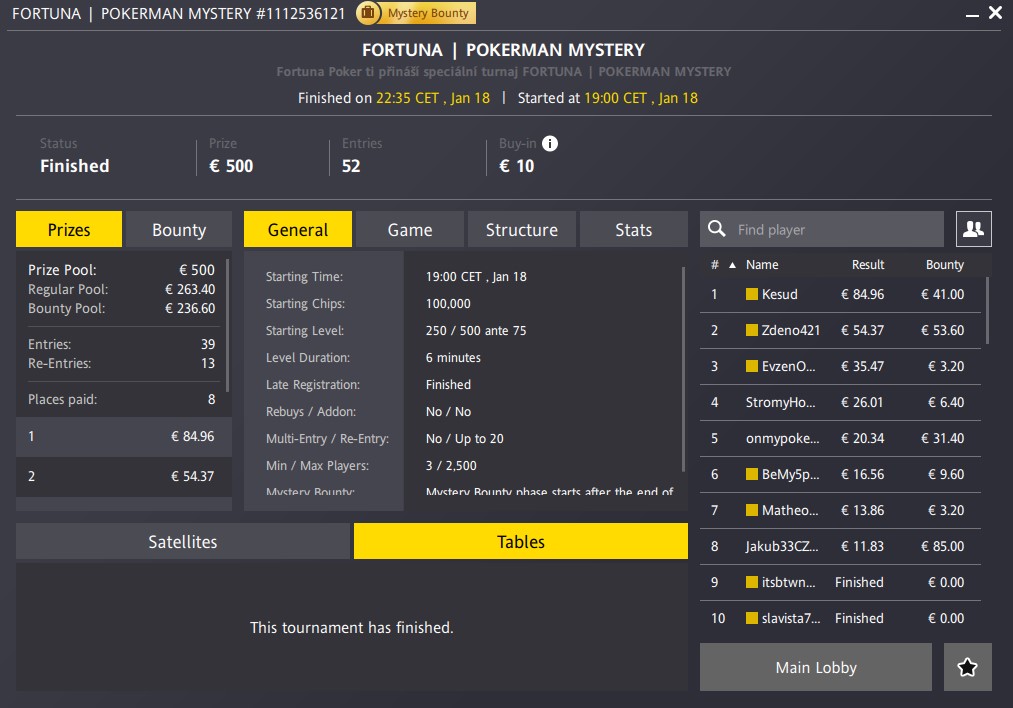Click the yellow flag next to slavista7...
Screen dimensions: 1013x708
(x=752, y=618)
